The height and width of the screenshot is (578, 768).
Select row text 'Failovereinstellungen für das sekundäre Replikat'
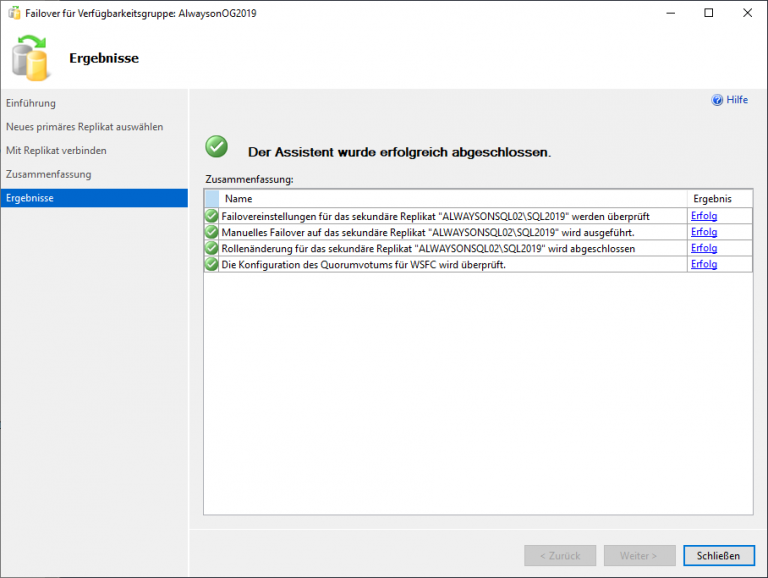[x=435, y=217]
